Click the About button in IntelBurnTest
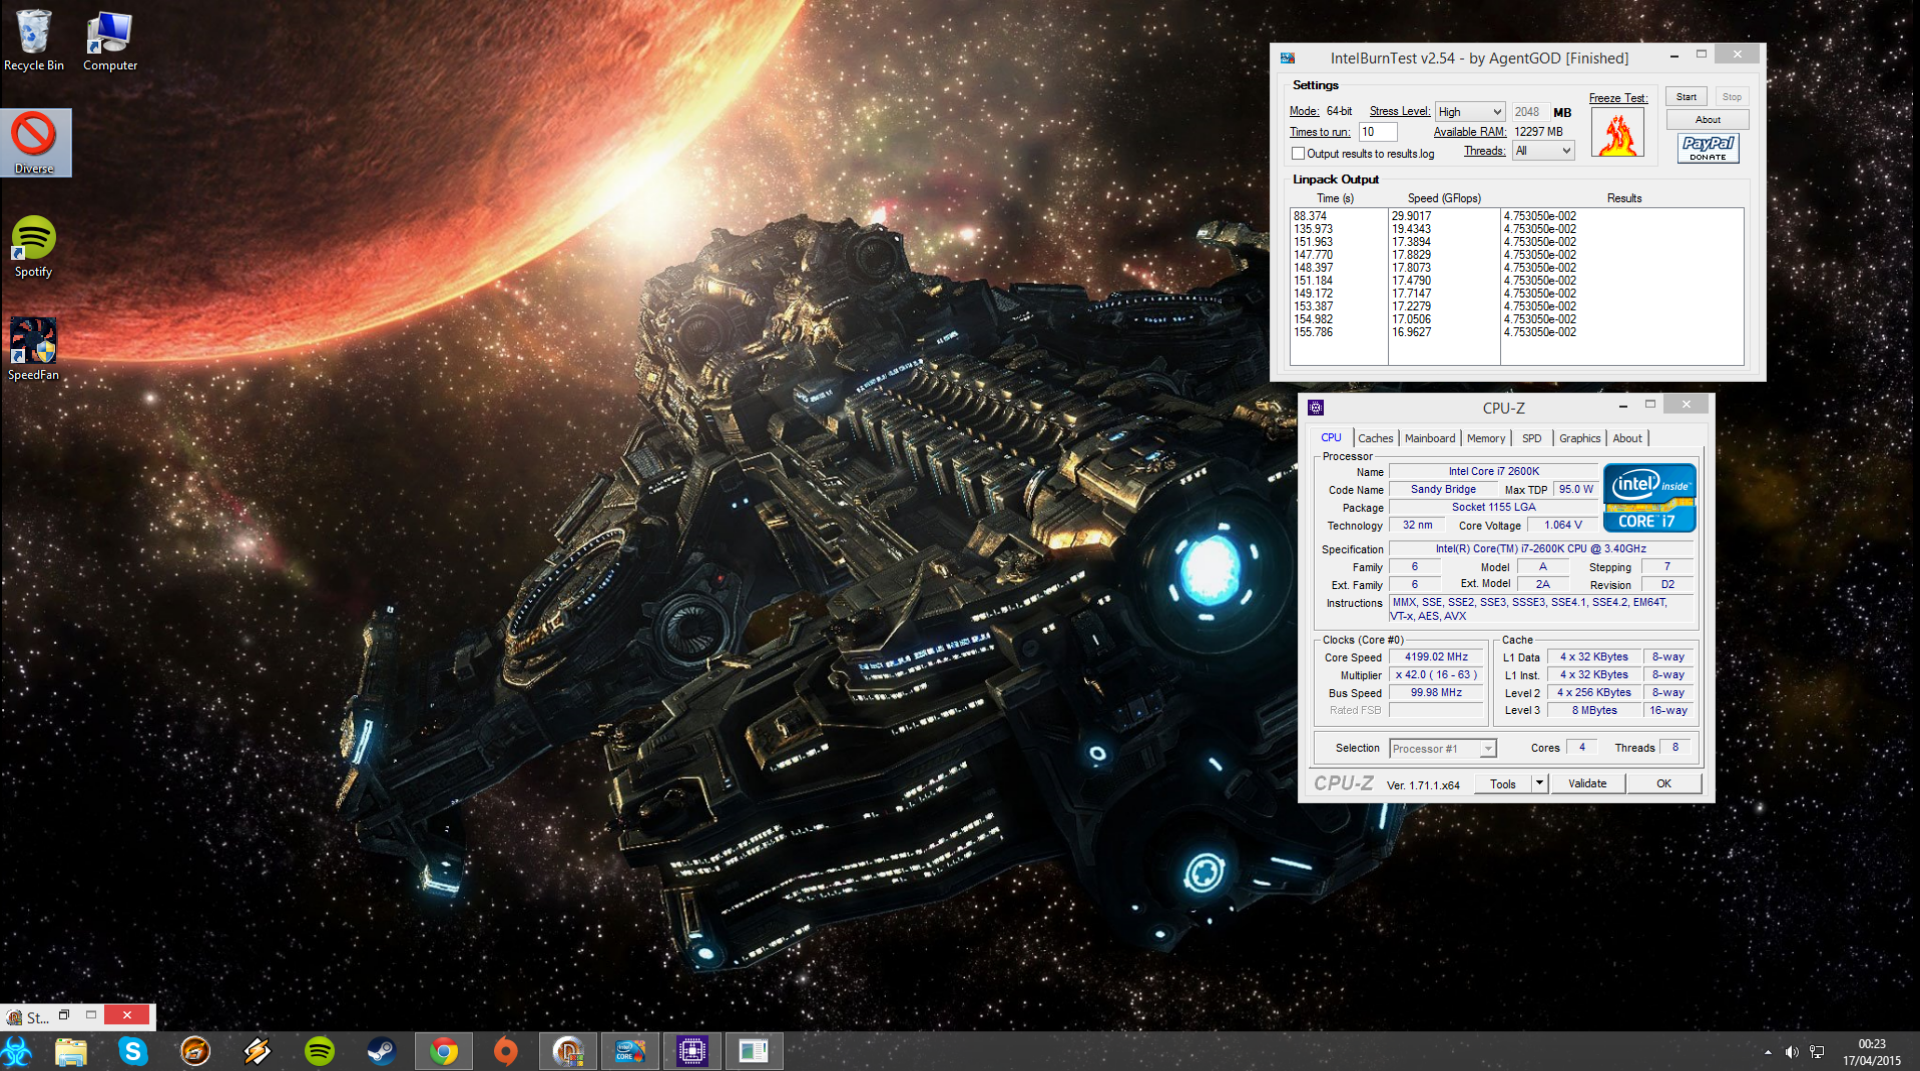Screen dimensions: 1920x1071 tap(1707, 120)
